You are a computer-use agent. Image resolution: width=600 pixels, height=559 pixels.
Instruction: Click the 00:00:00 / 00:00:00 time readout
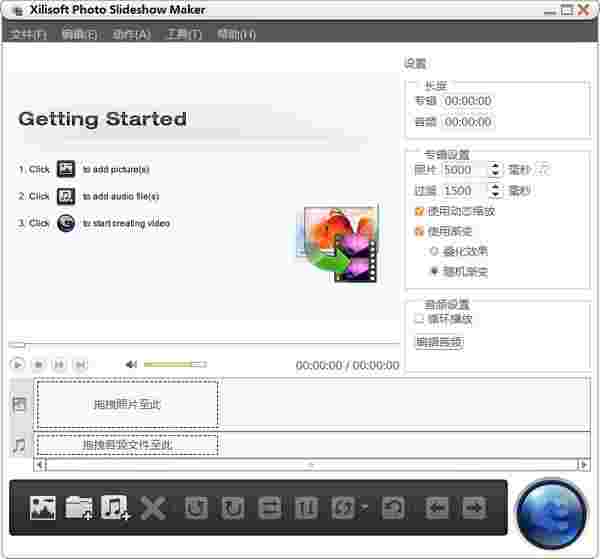click(x=347, y=365)
